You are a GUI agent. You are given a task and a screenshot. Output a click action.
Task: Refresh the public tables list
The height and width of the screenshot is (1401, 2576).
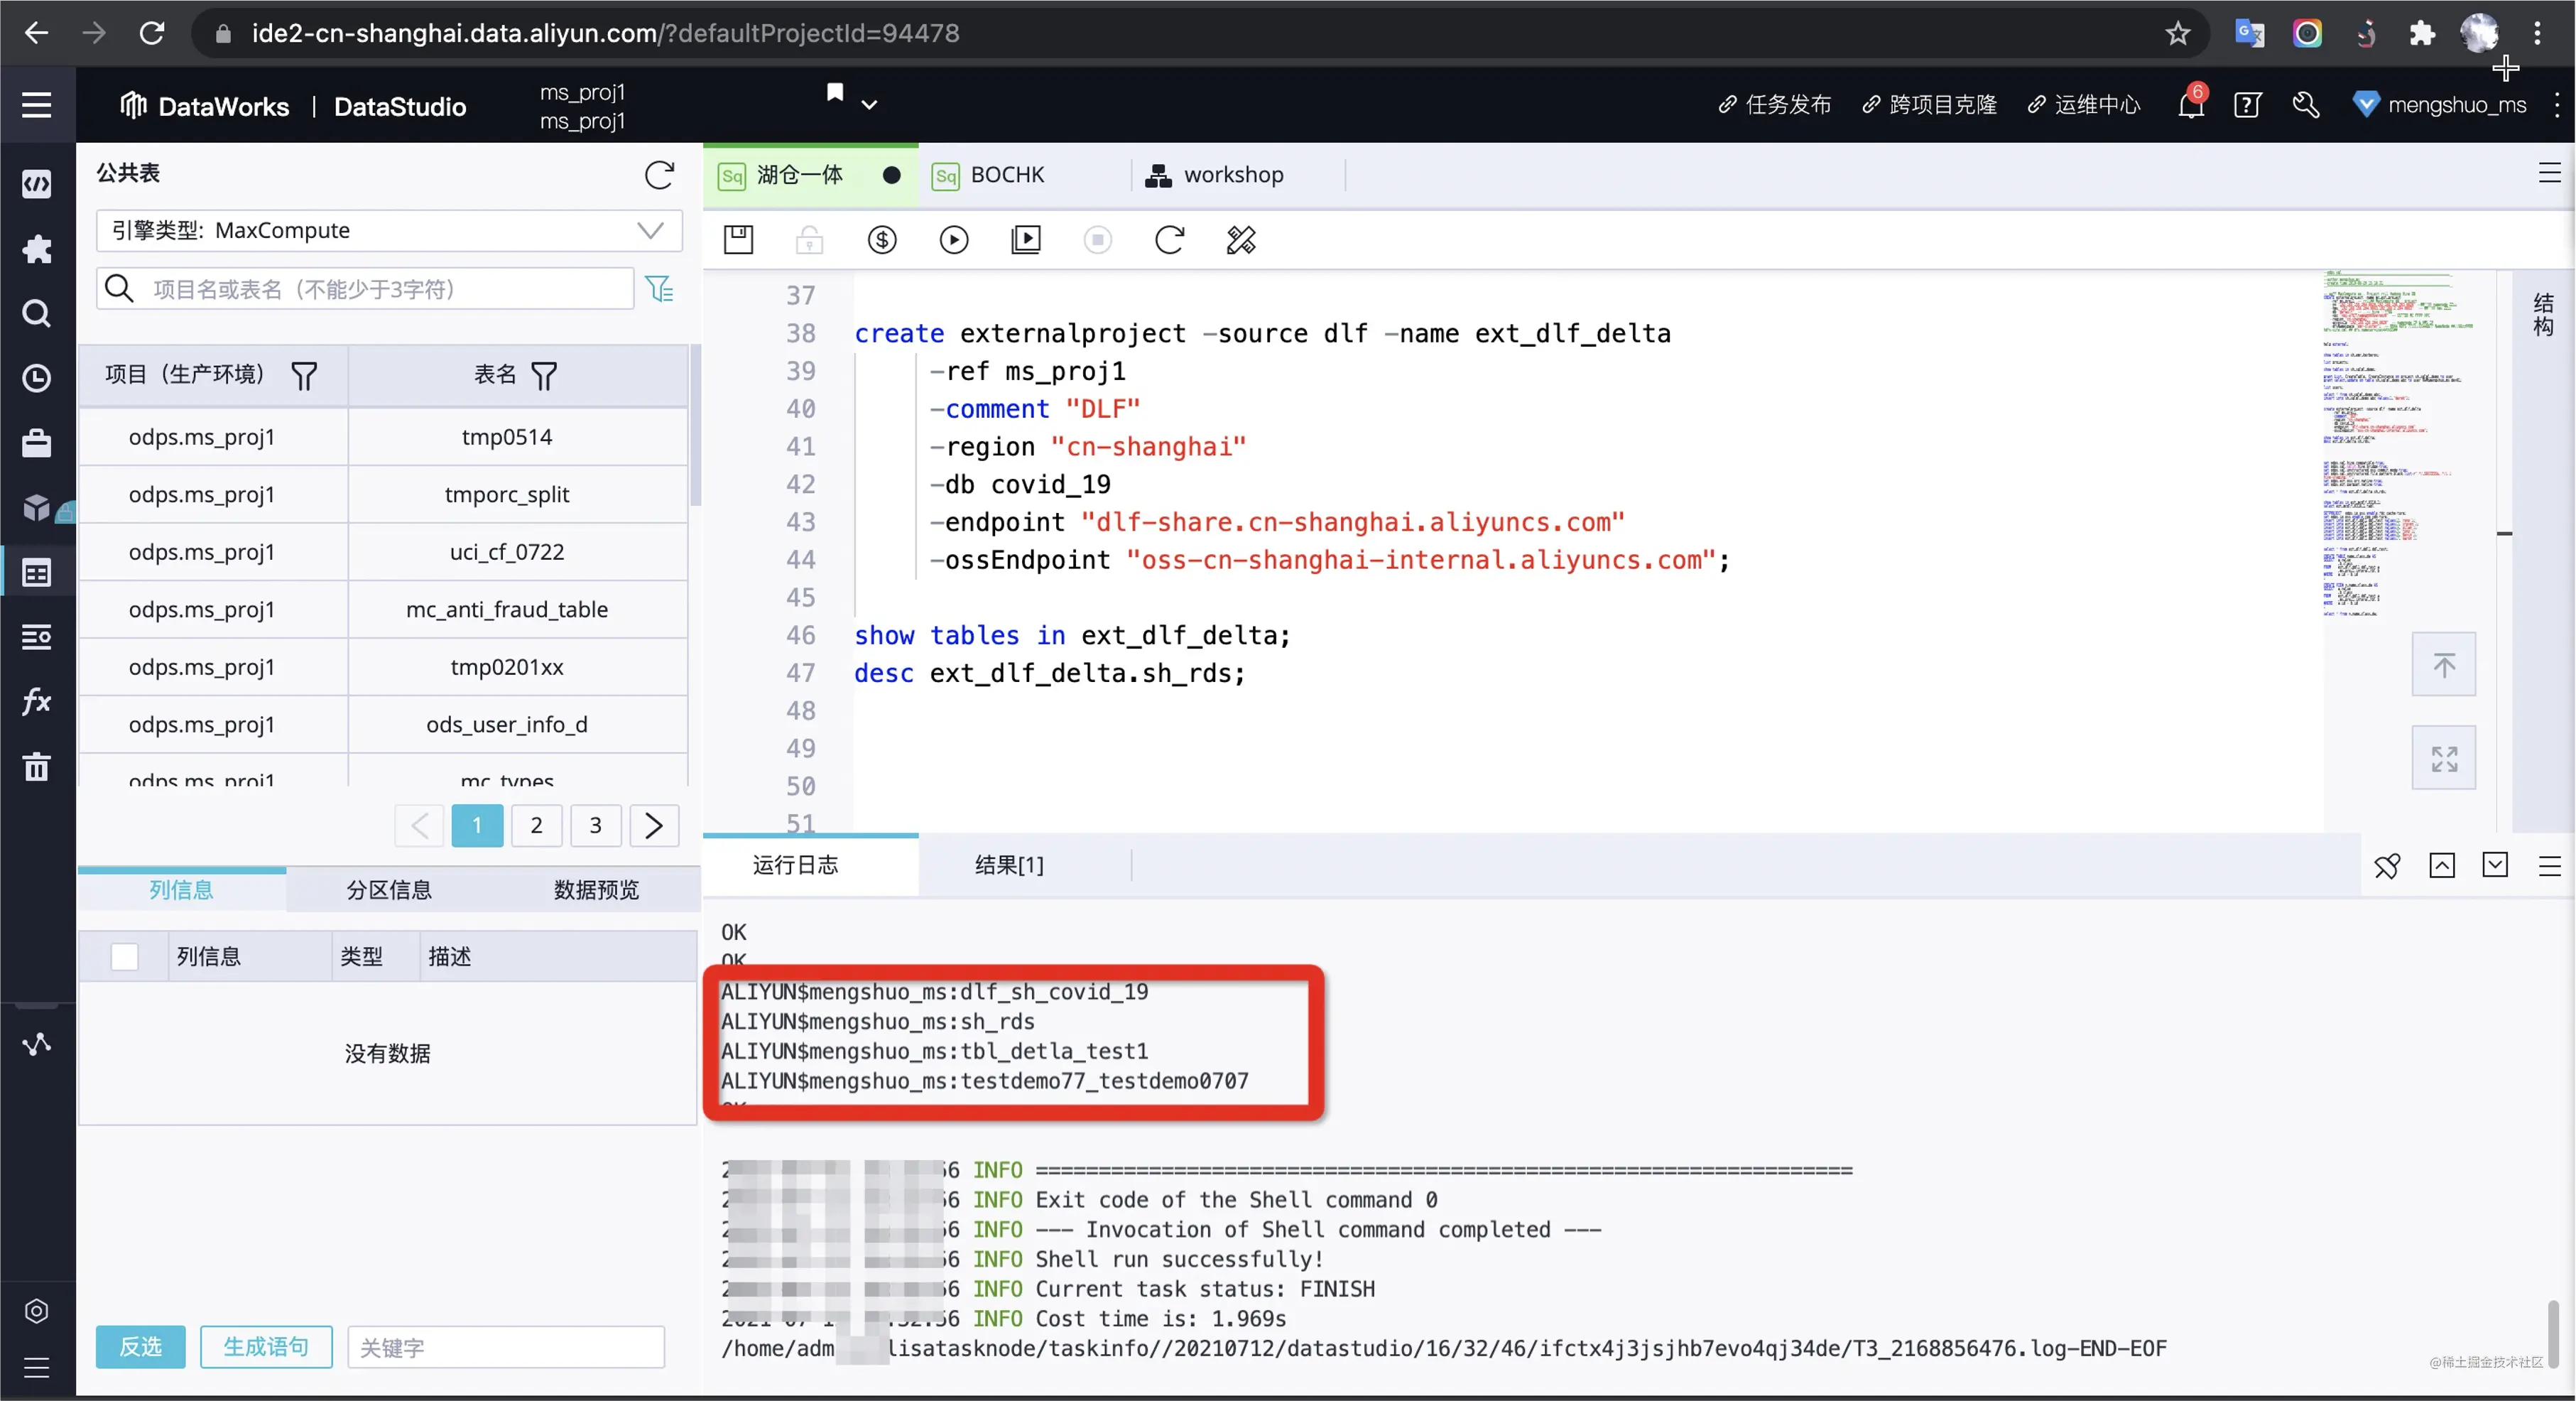pos(659,175)
